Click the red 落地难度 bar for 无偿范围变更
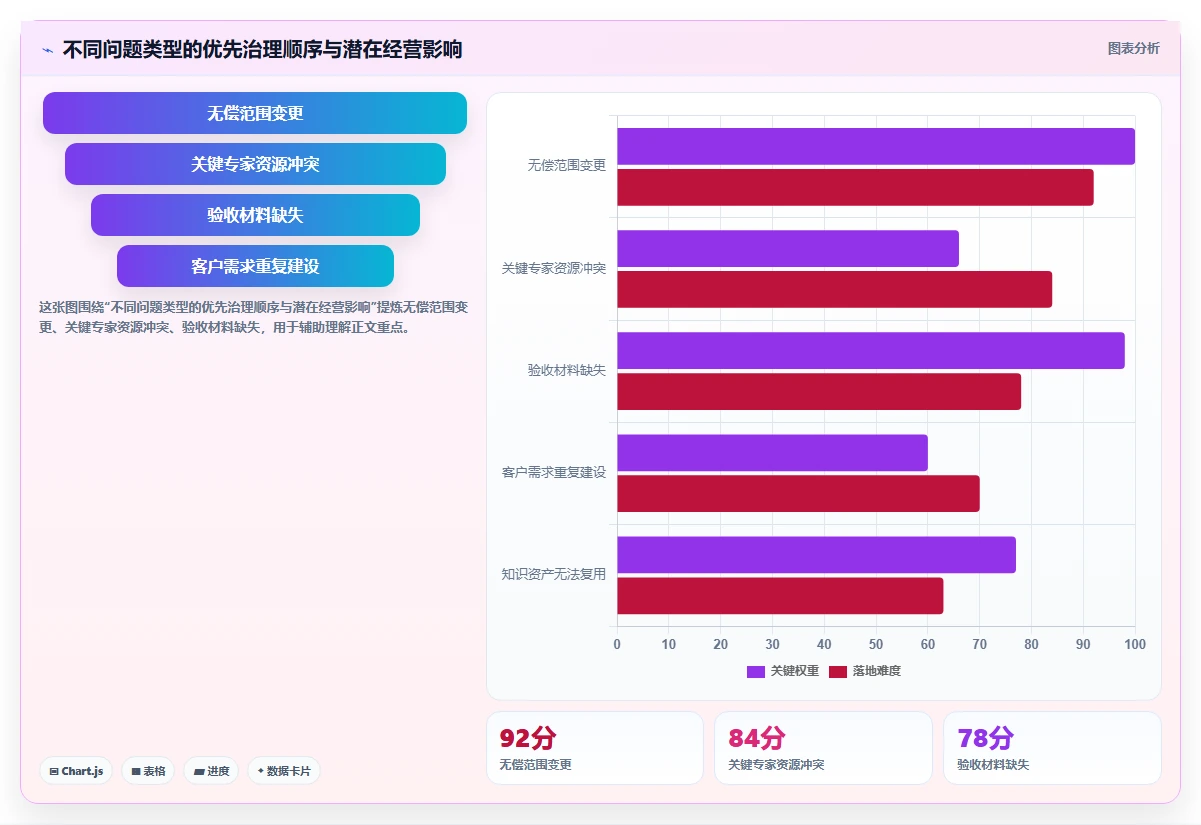1201x825 pixels. (x=855, y=187)
